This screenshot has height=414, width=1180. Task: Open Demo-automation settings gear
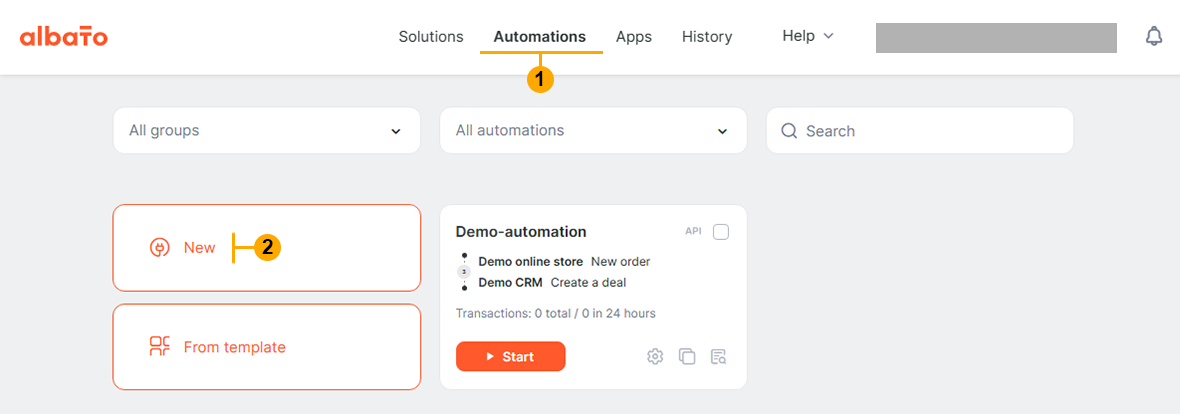pyautogui.click(x=655, y=357)
